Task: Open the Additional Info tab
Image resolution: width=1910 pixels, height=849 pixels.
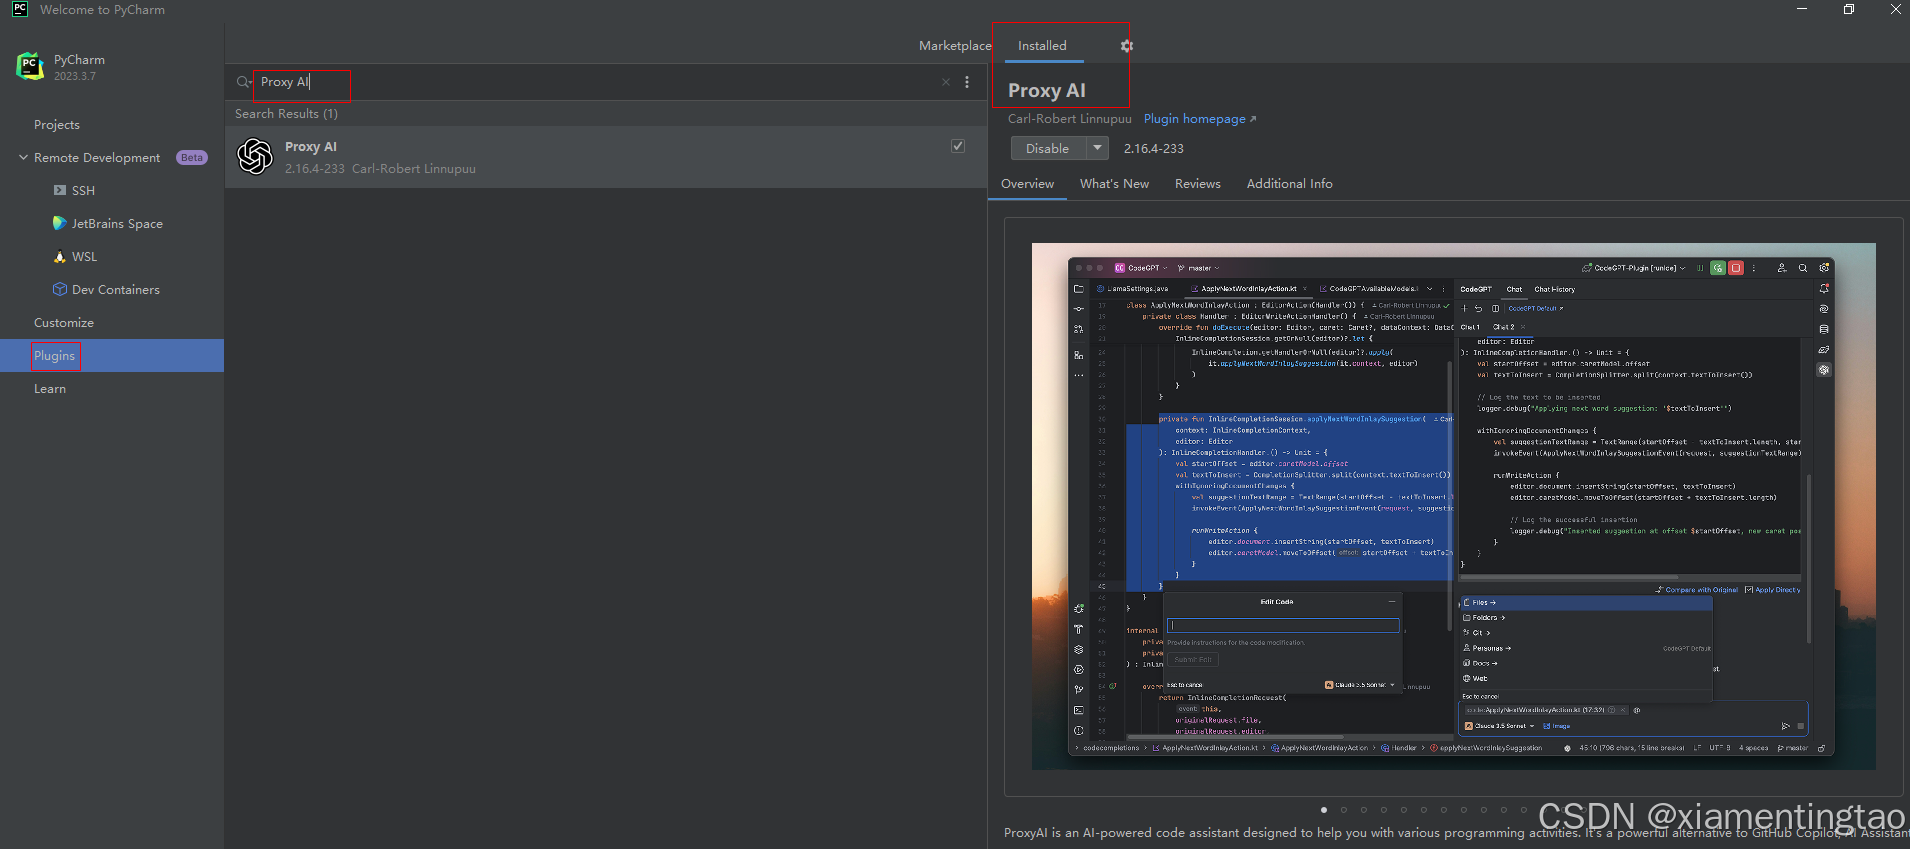Action: coord(1289,184)
